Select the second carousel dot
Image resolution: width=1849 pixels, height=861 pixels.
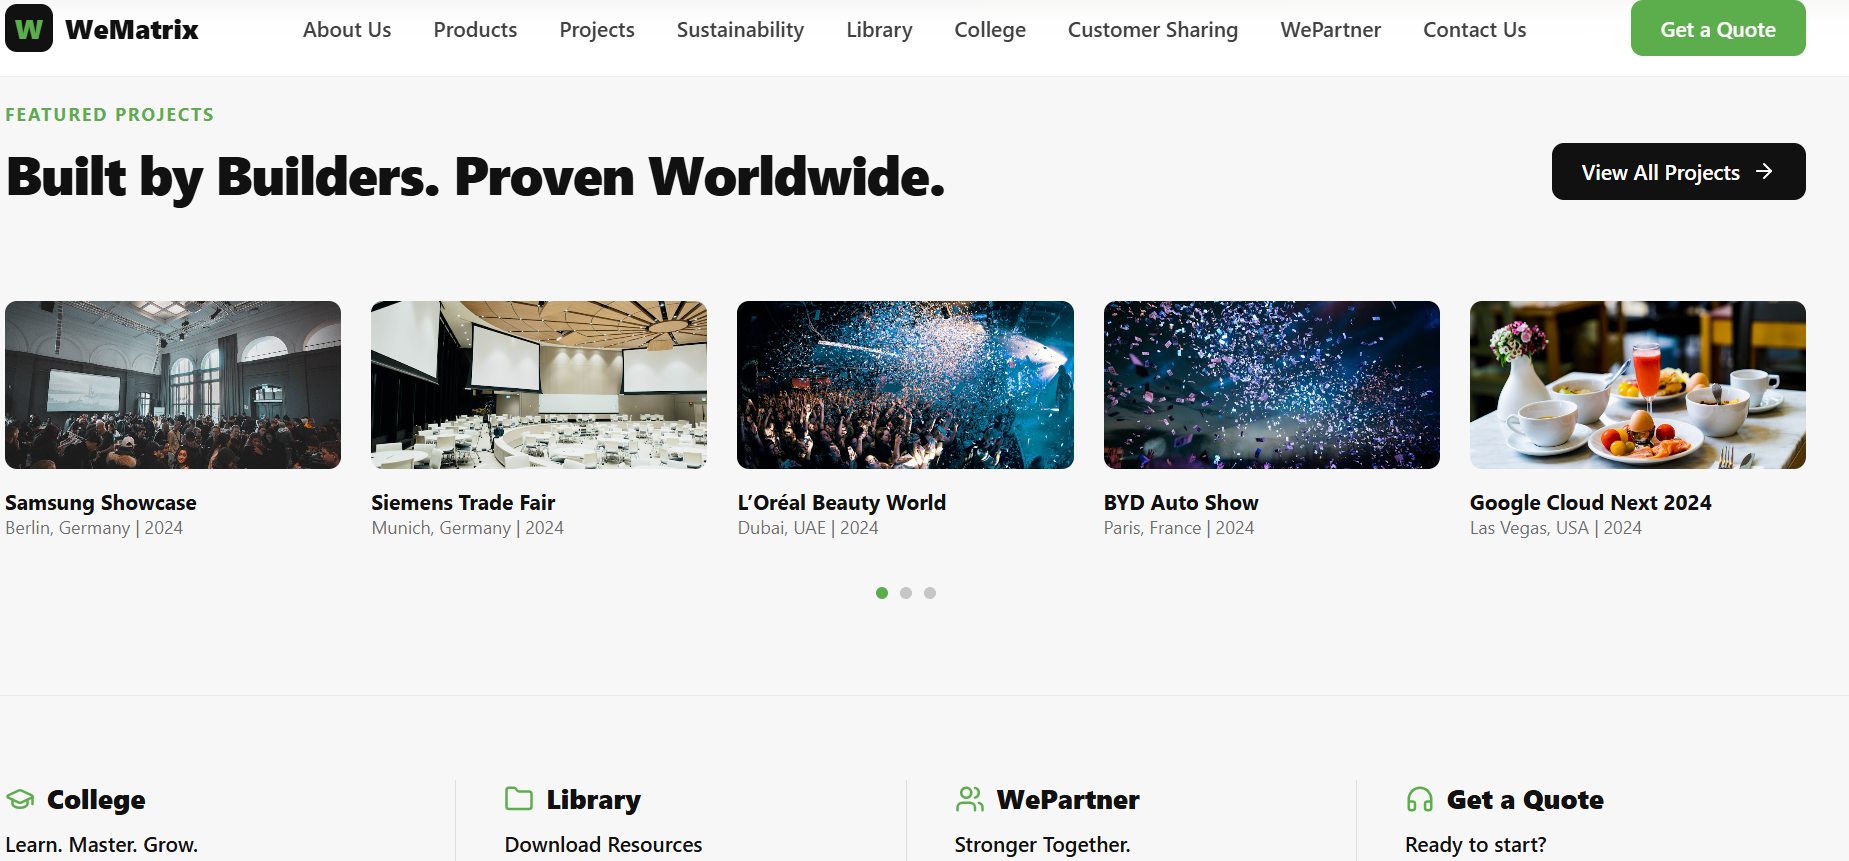point(906,593)
